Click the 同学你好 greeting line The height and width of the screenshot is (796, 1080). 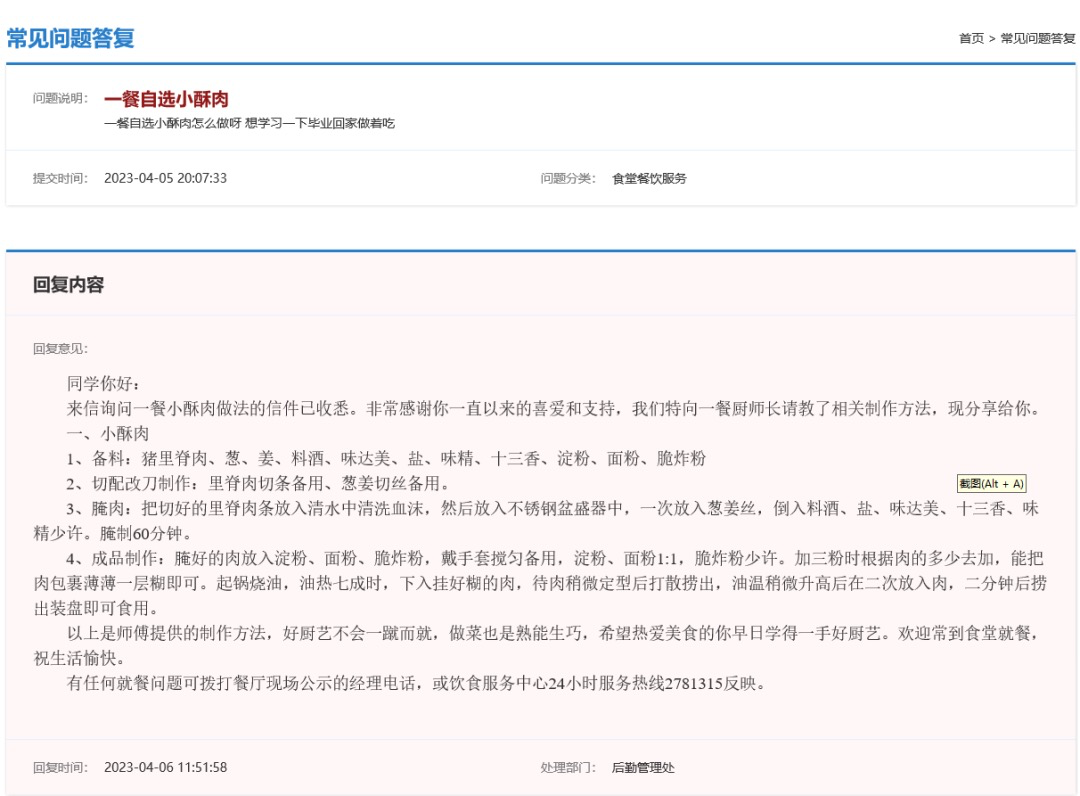[x=105, y=383]
